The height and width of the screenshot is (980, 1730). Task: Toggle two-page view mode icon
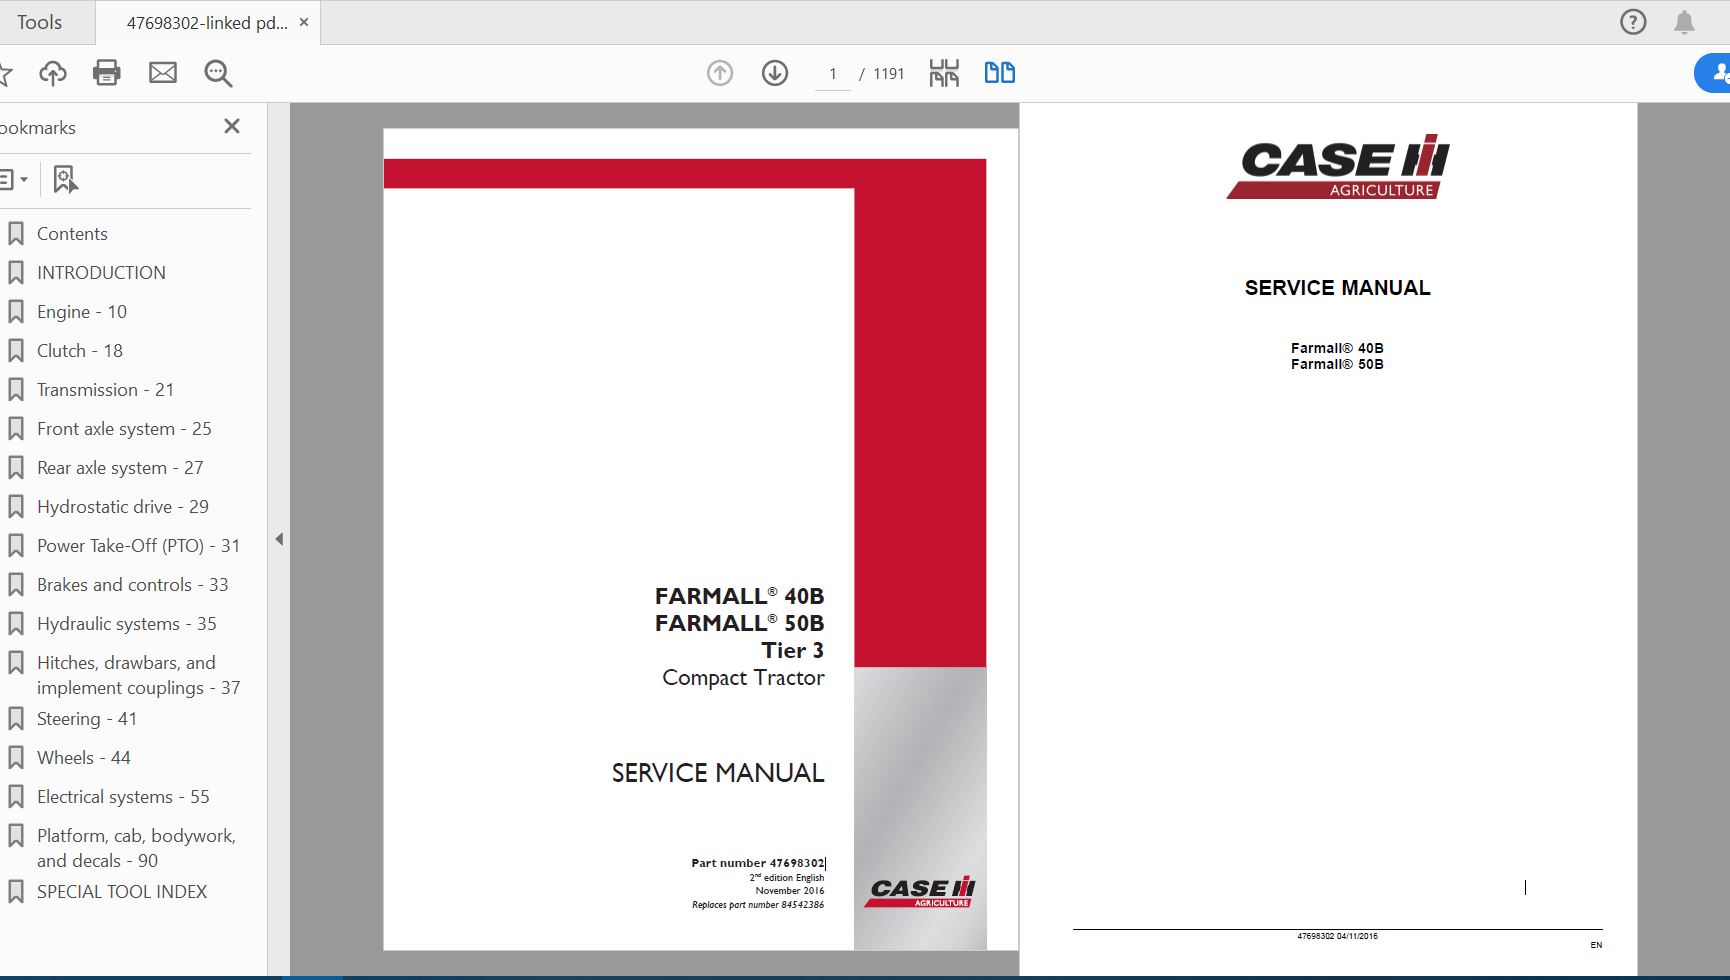[x=1000, y=72]
